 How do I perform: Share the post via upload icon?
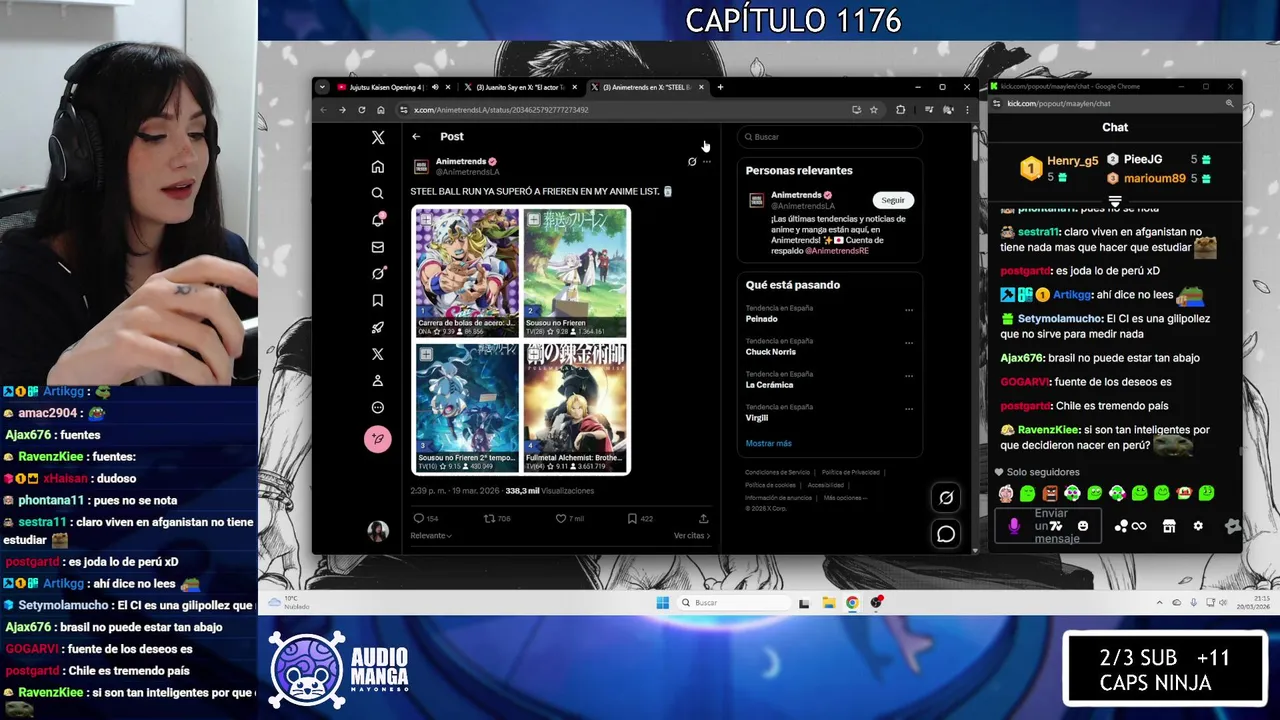click(703, 518)
